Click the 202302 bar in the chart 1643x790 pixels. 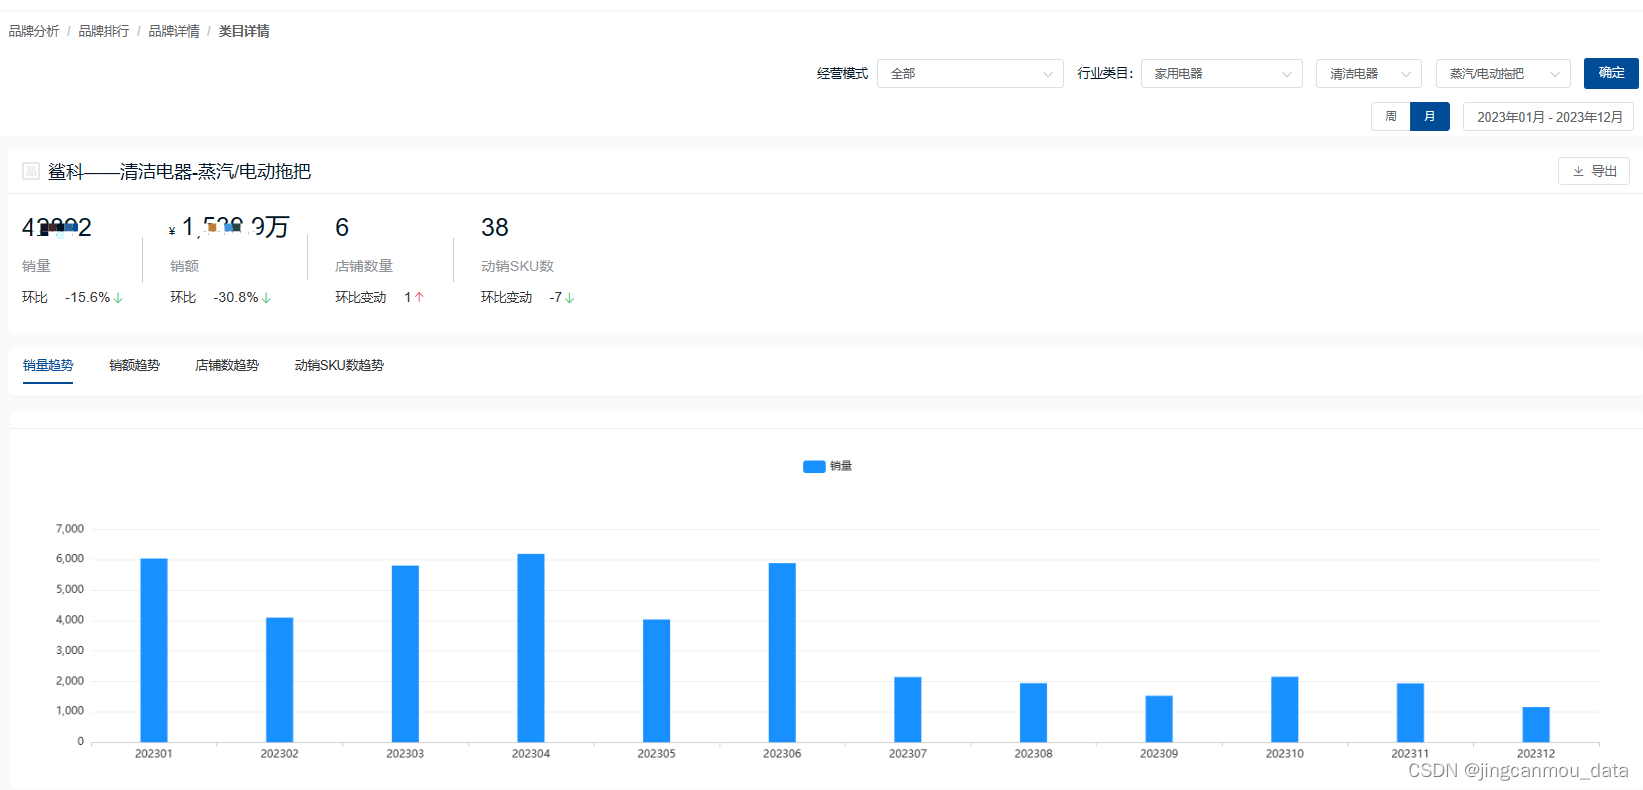pos(280,680)
